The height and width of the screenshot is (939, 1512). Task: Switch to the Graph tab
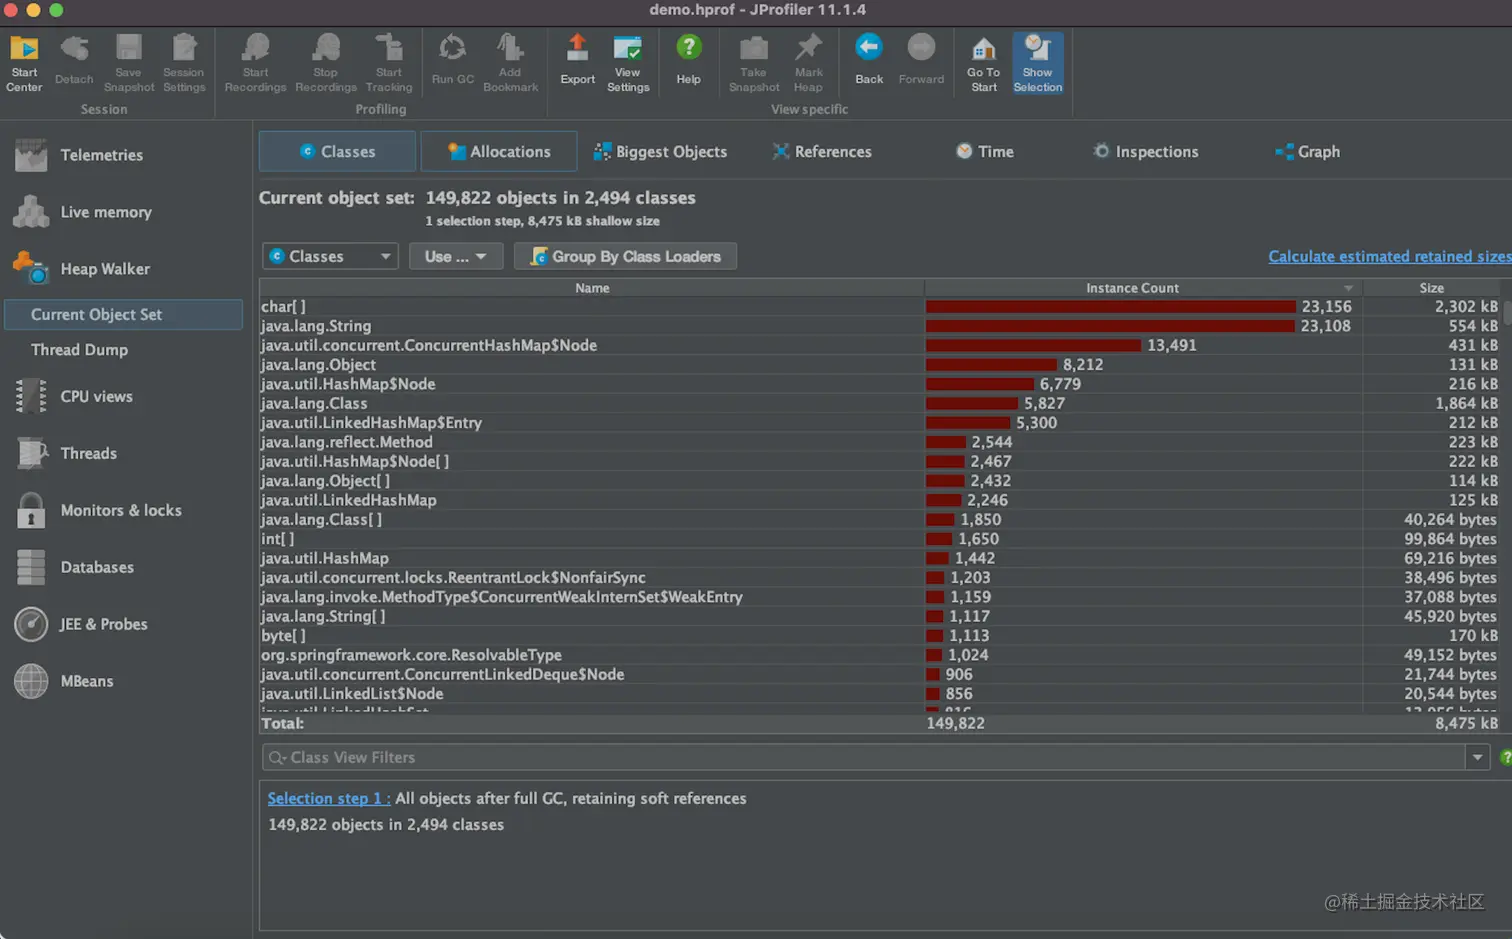1307,151
